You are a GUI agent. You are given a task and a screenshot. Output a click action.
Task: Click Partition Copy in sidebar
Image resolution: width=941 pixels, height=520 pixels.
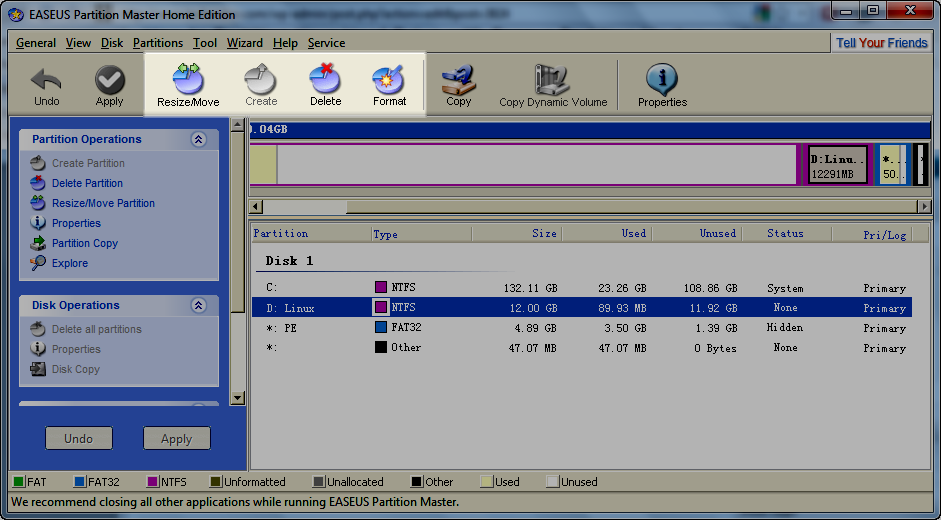[x=85, y=243]
